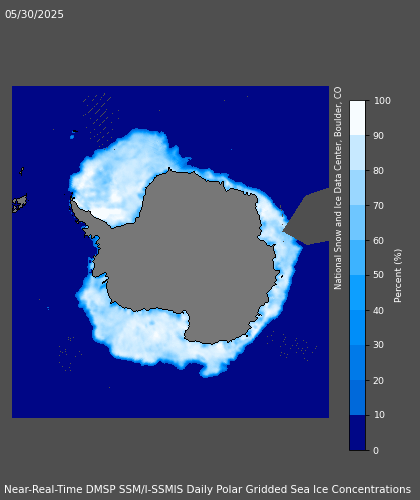The width and height of the screenshot is (420, 500).
Task: Click the 05/30/2025 date label
Action: point(34,15)
